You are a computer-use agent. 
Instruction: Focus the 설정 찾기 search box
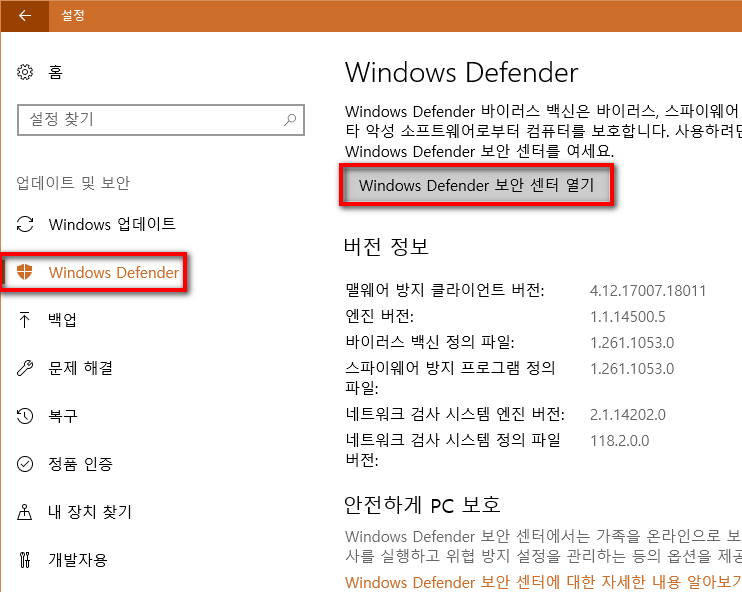tap(160, 120)
